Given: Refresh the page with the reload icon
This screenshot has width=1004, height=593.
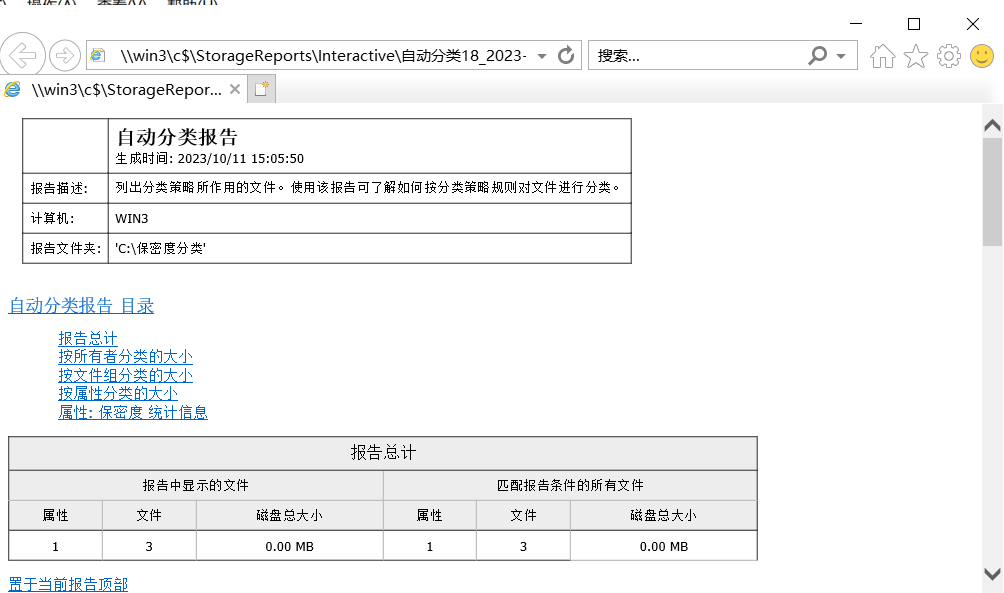Looking at the screenshot, I should pos(566,56).
